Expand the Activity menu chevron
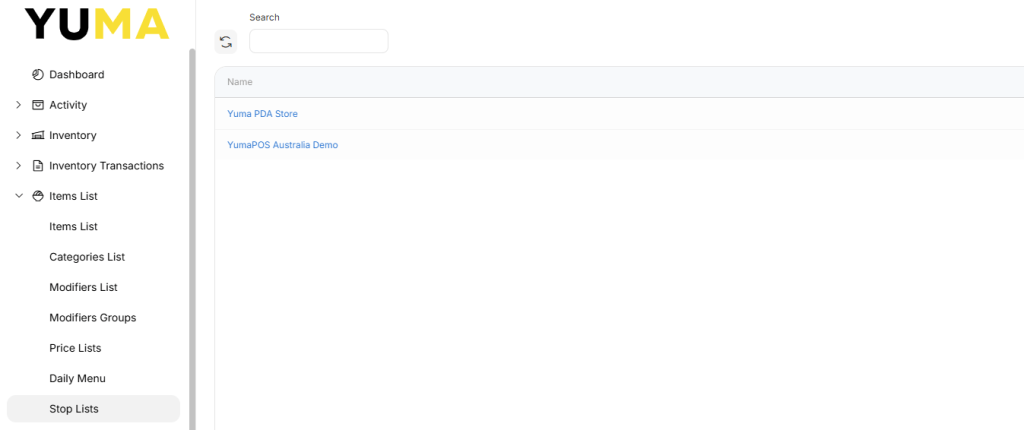 18,105
